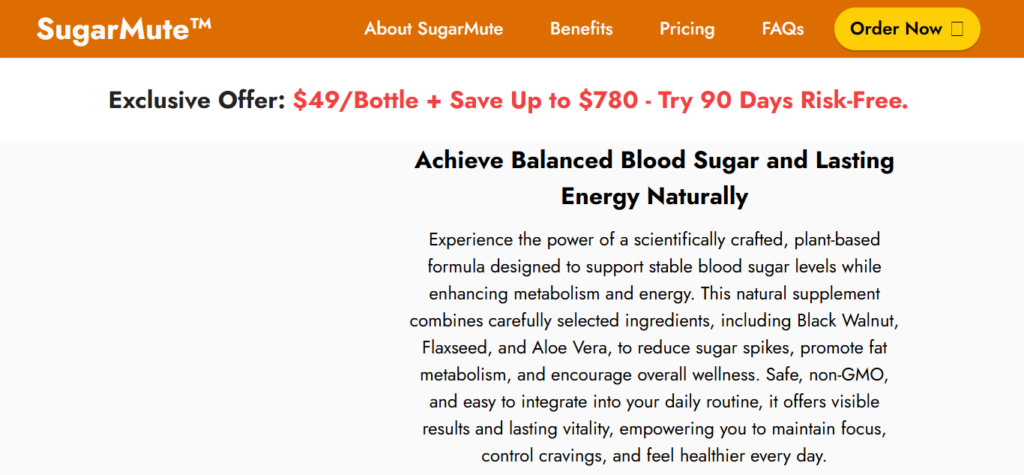This screenshot has height=475, width=1024.
Task: Click the red $49/Bottle offer text
Action: (x=358, y=101)
